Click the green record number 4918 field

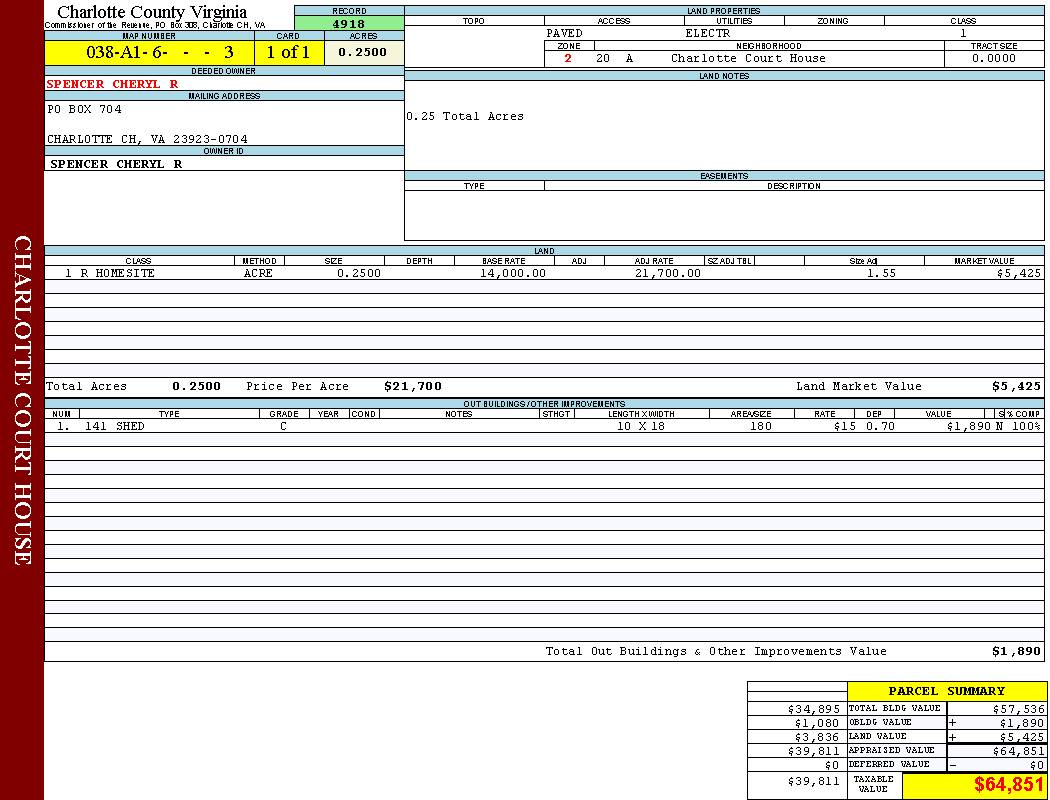[x=348, y=24]
